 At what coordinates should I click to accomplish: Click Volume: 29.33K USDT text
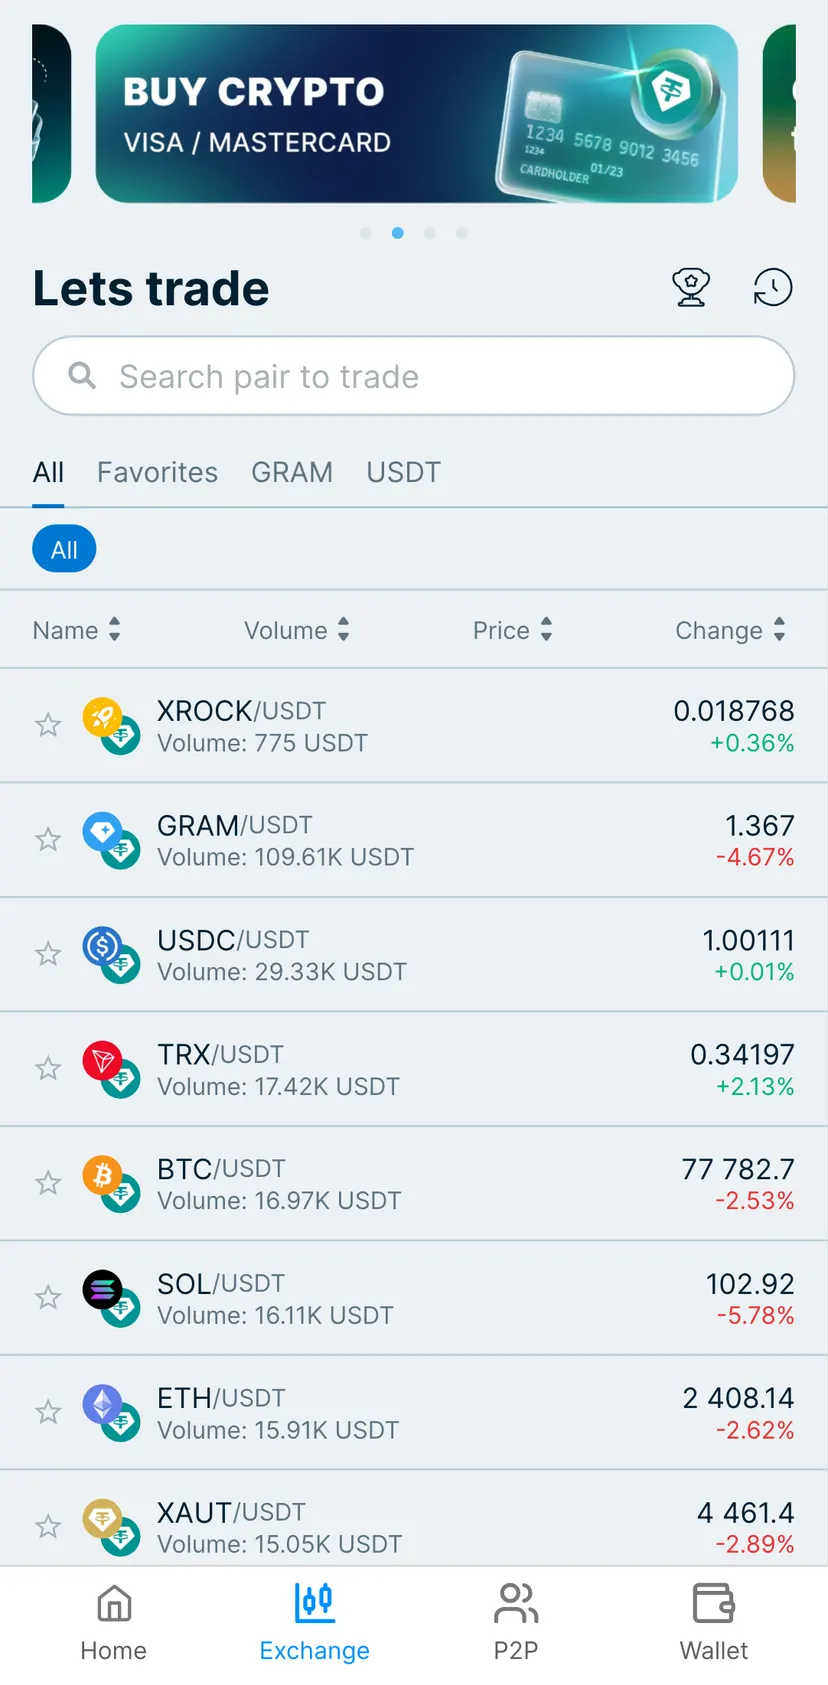(282, 972)
